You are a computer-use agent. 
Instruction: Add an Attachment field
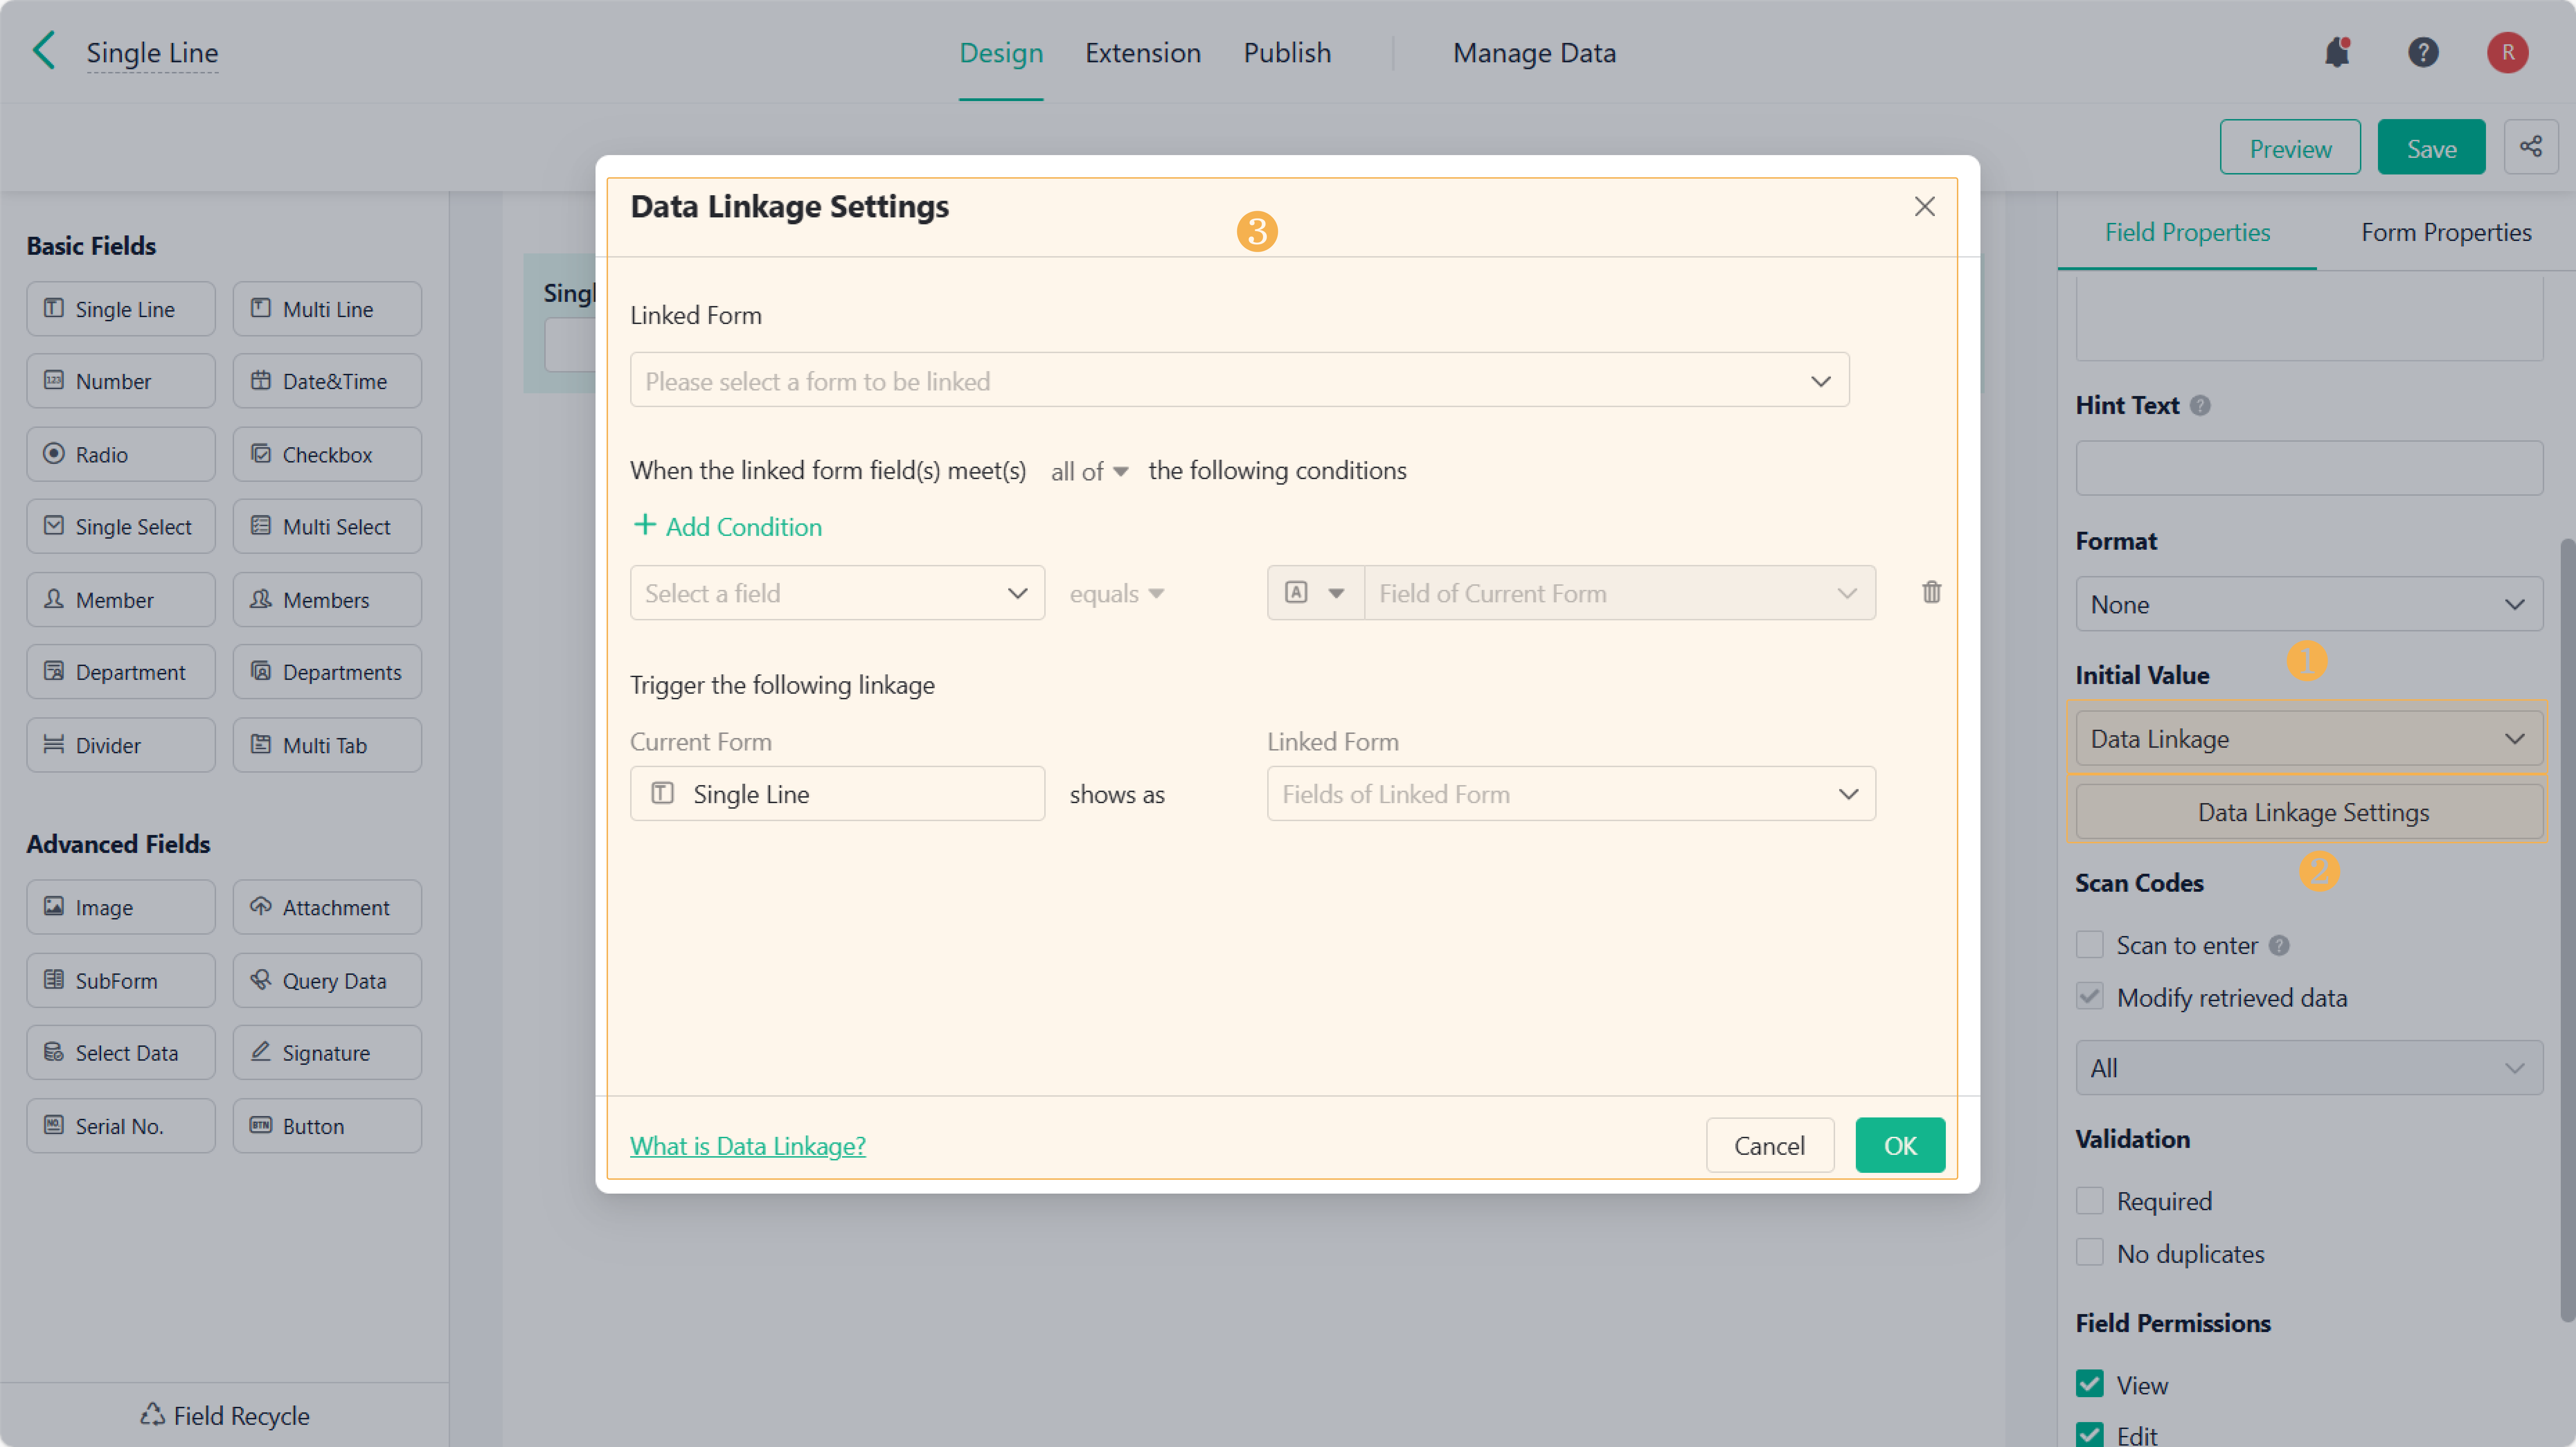click(327, 907)
